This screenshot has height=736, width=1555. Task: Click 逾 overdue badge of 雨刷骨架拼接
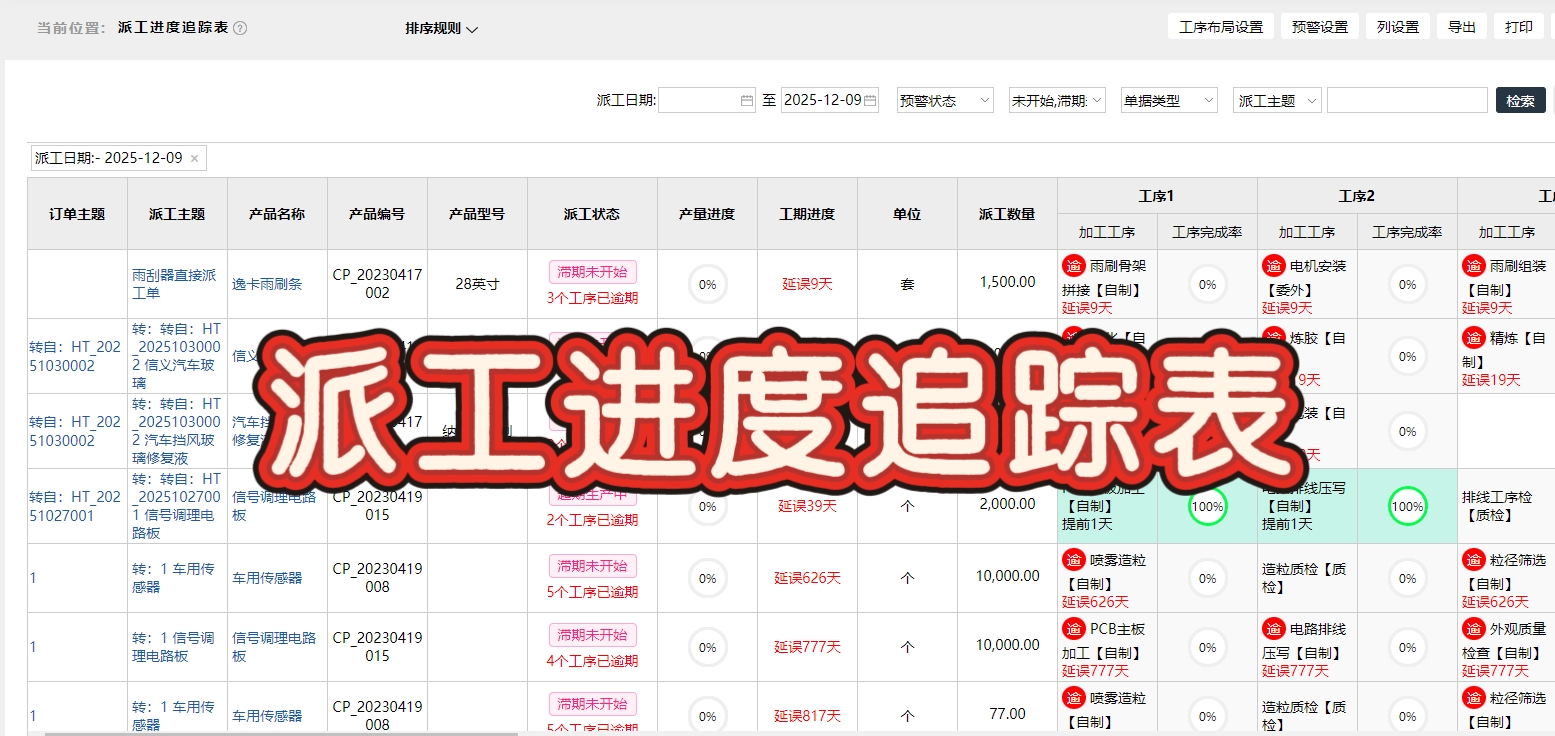pos(1073,266)
